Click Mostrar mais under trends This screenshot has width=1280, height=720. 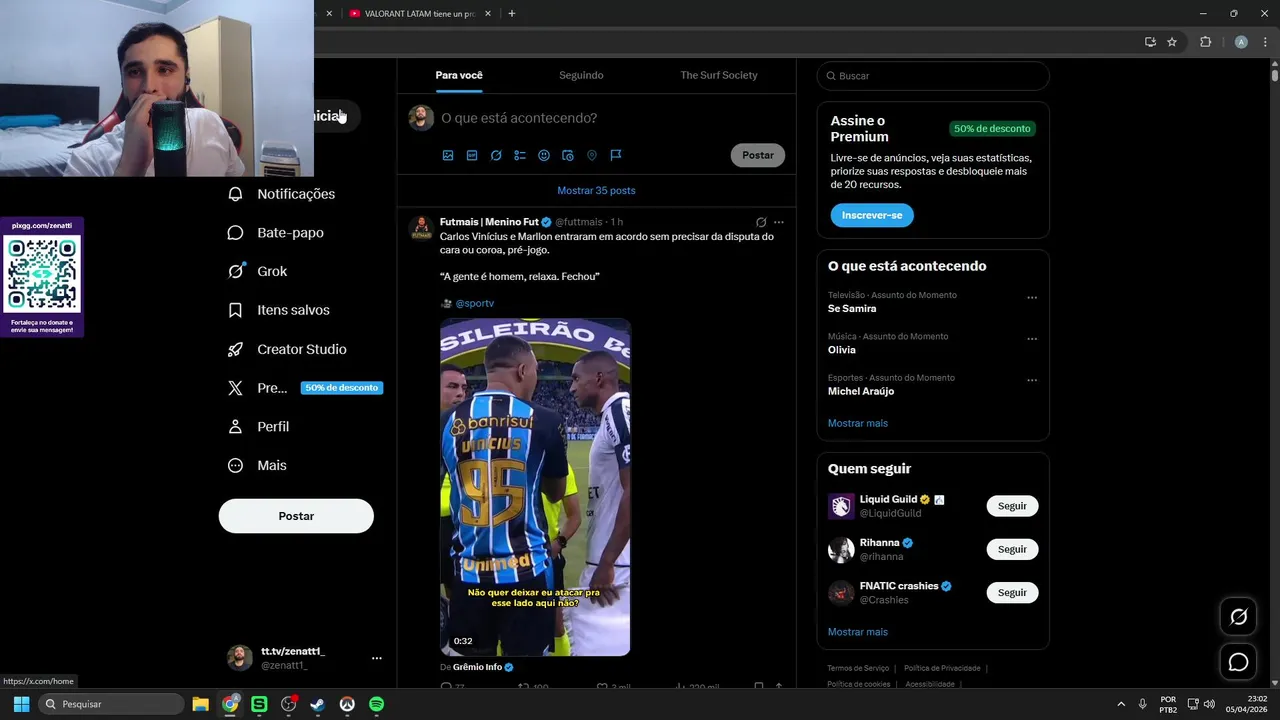point(858,423)
